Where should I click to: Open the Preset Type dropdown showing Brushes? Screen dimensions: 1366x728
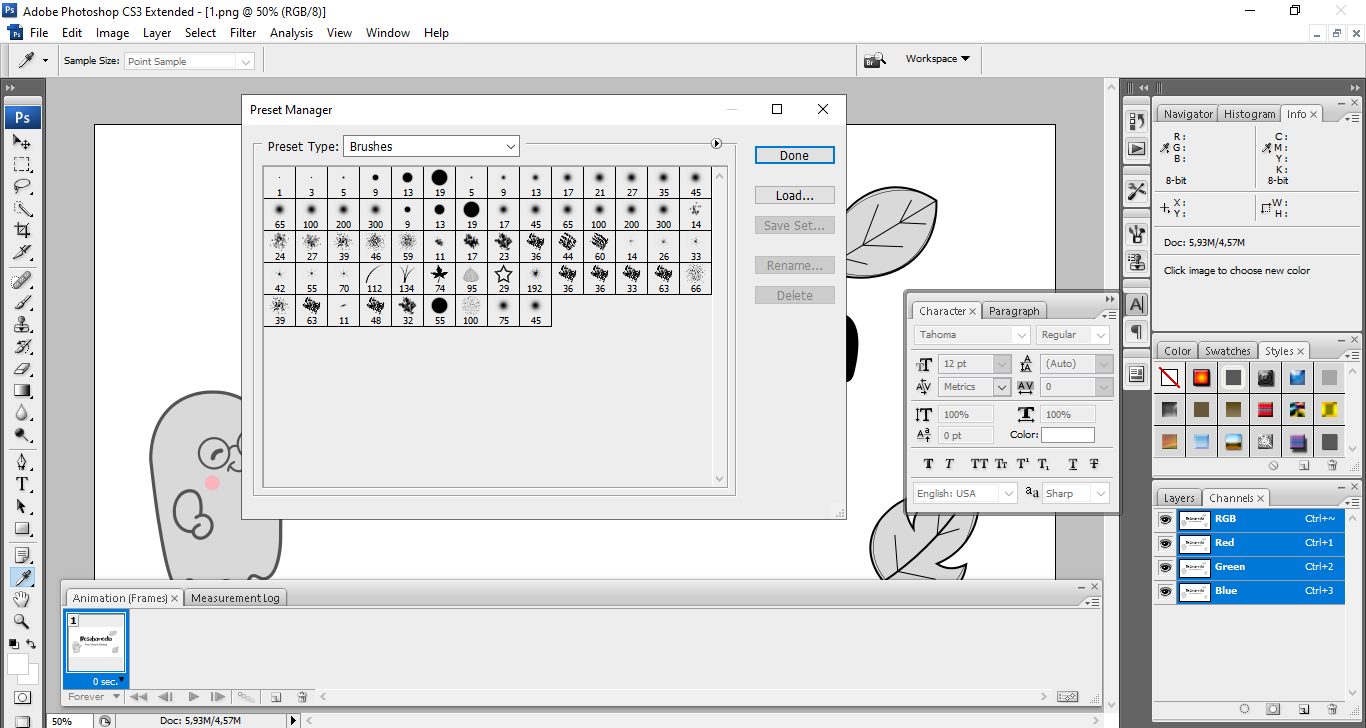pos(431,146)
